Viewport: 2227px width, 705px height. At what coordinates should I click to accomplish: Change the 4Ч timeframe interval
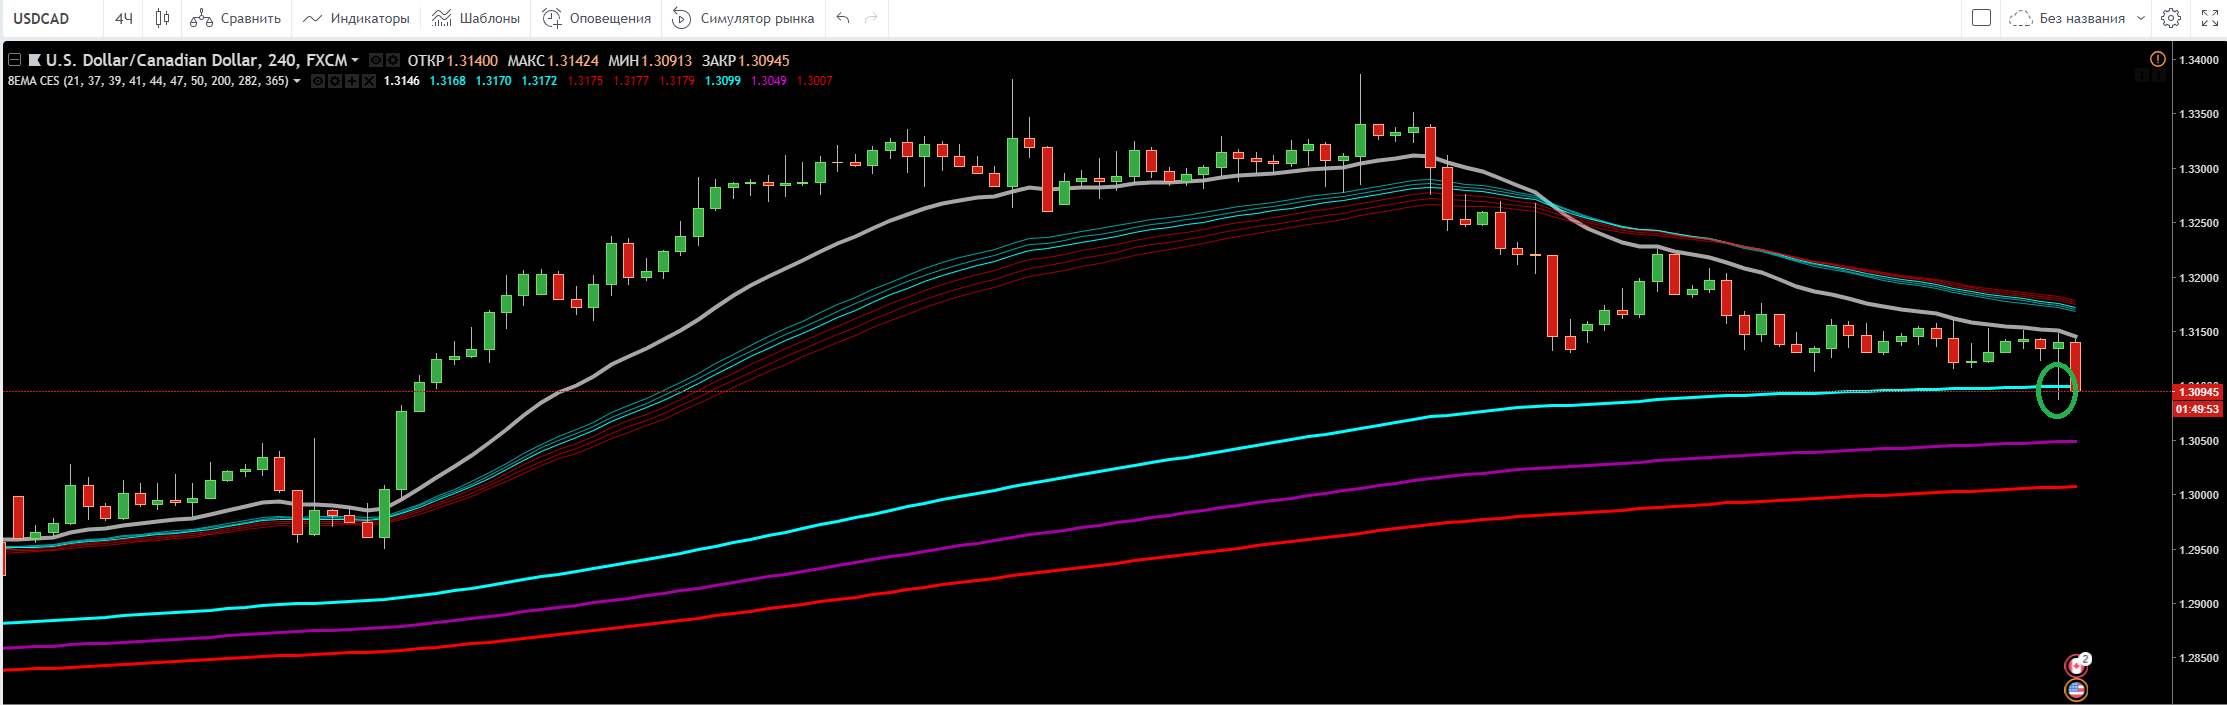pos(124,18)
